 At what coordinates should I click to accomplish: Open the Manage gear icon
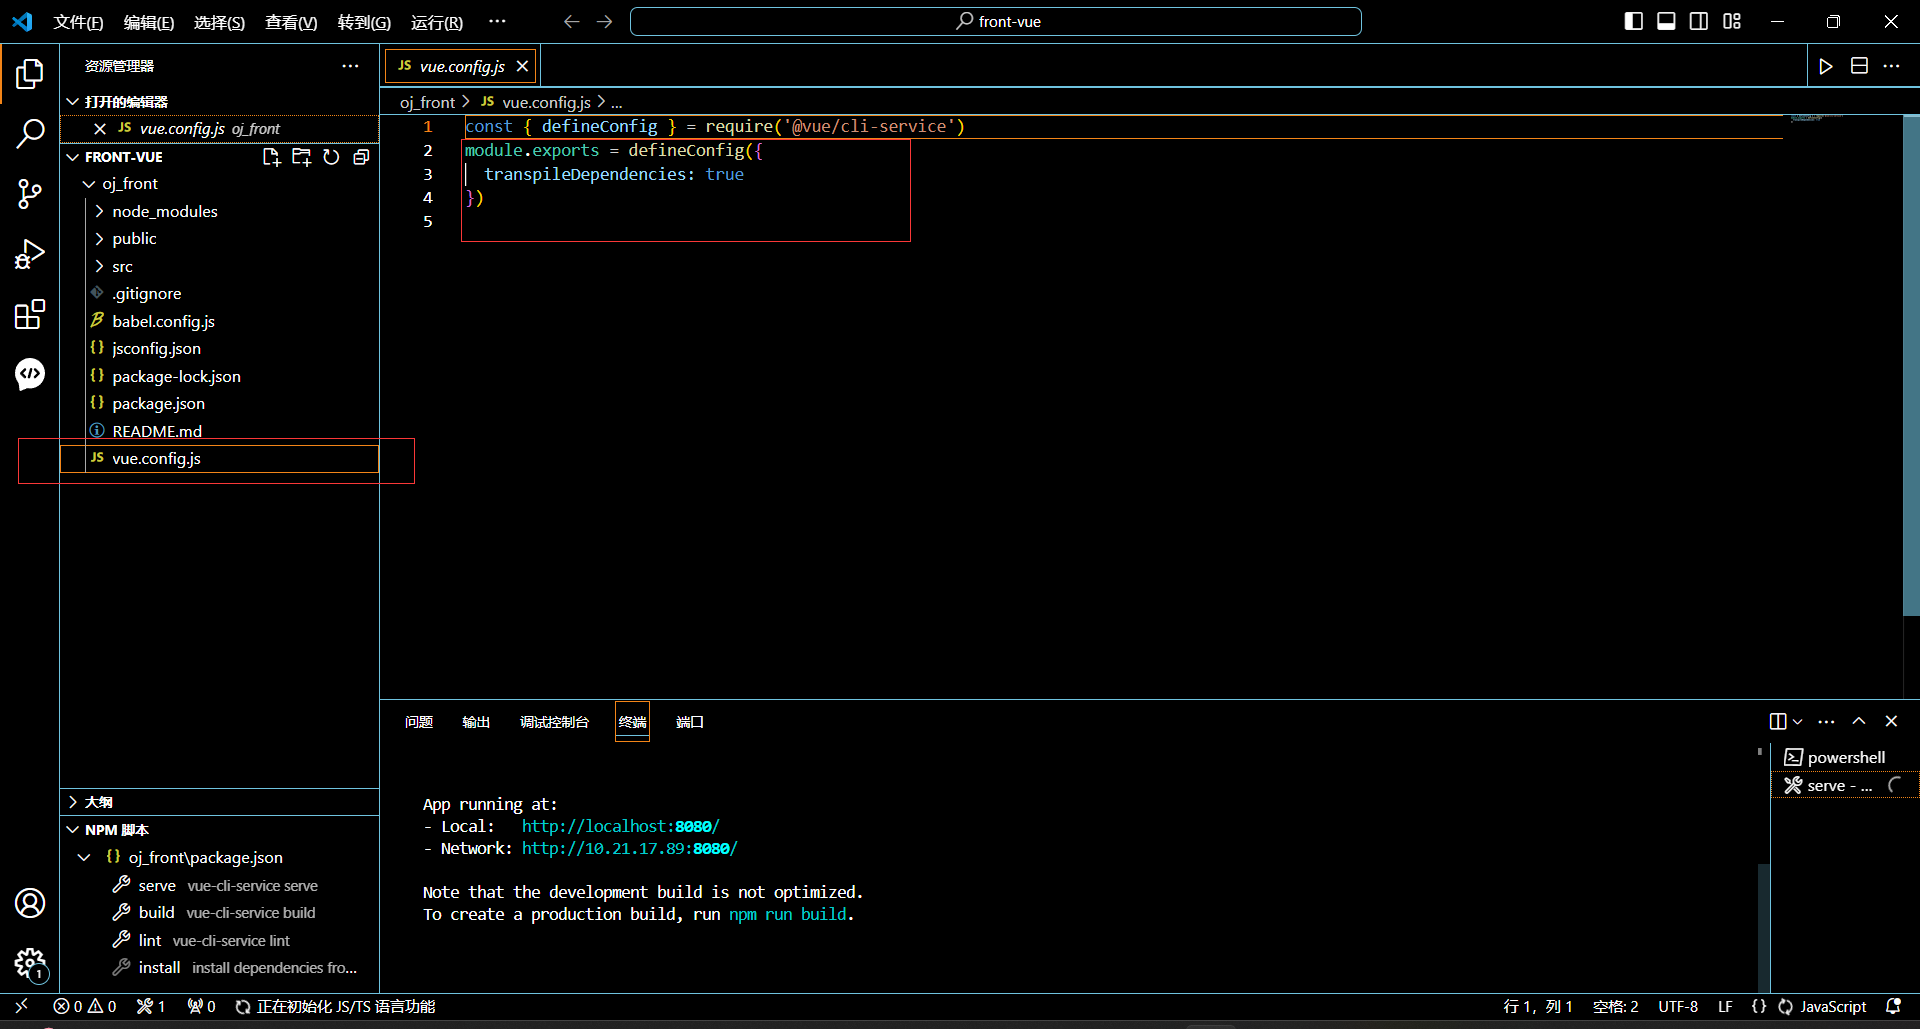click(30, 964)
